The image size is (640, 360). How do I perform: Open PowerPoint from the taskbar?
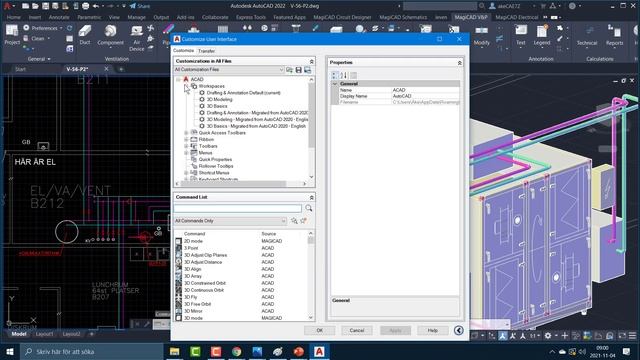tap(298, 351)
